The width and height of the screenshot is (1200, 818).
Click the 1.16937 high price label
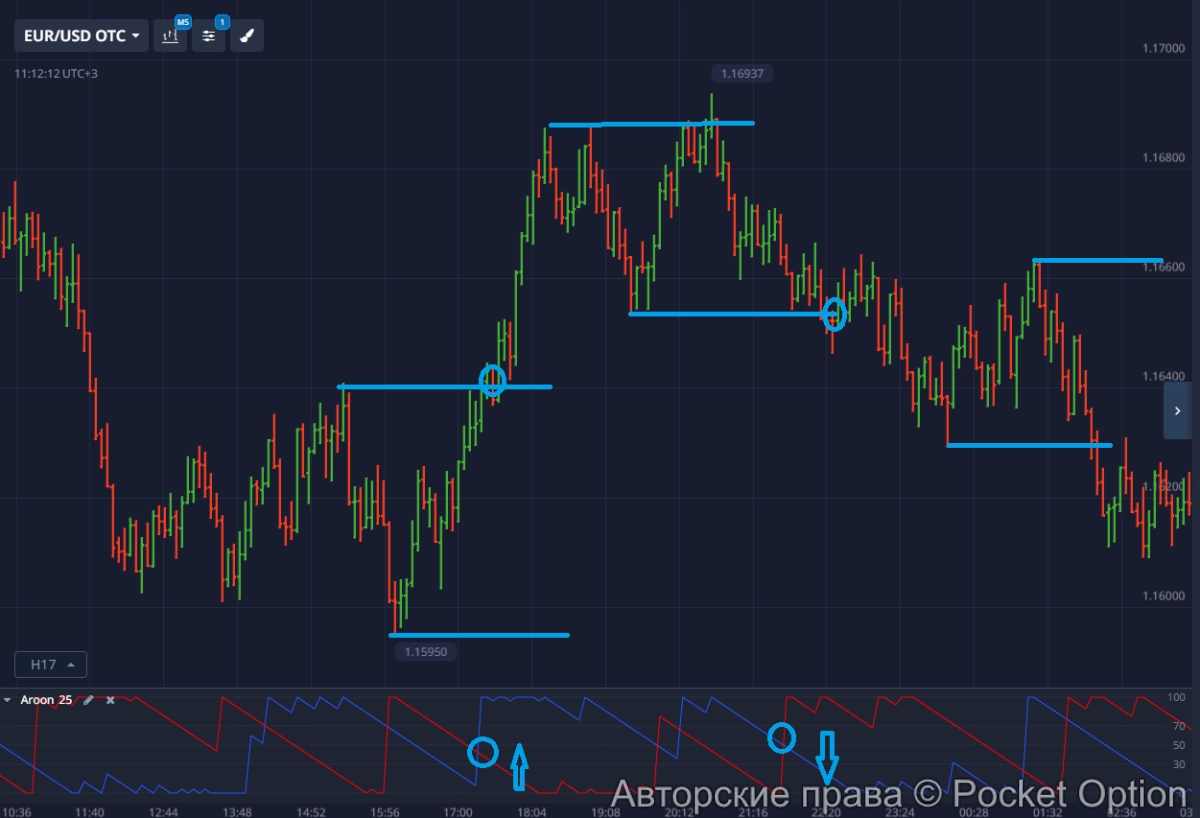[x=743, y=73]
